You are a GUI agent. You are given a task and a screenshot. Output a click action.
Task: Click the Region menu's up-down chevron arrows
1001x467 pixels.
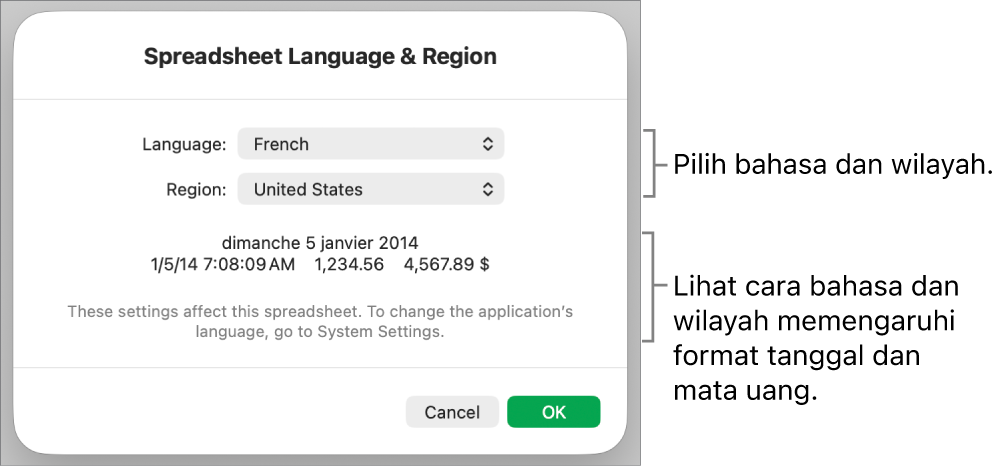pos(487,189)
